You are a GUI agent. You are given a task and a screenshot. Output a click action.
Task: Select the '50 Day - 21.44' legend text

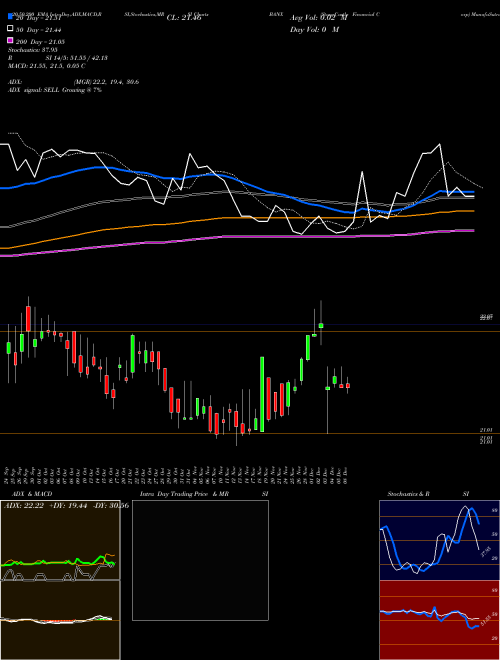(x=39, y=29)
